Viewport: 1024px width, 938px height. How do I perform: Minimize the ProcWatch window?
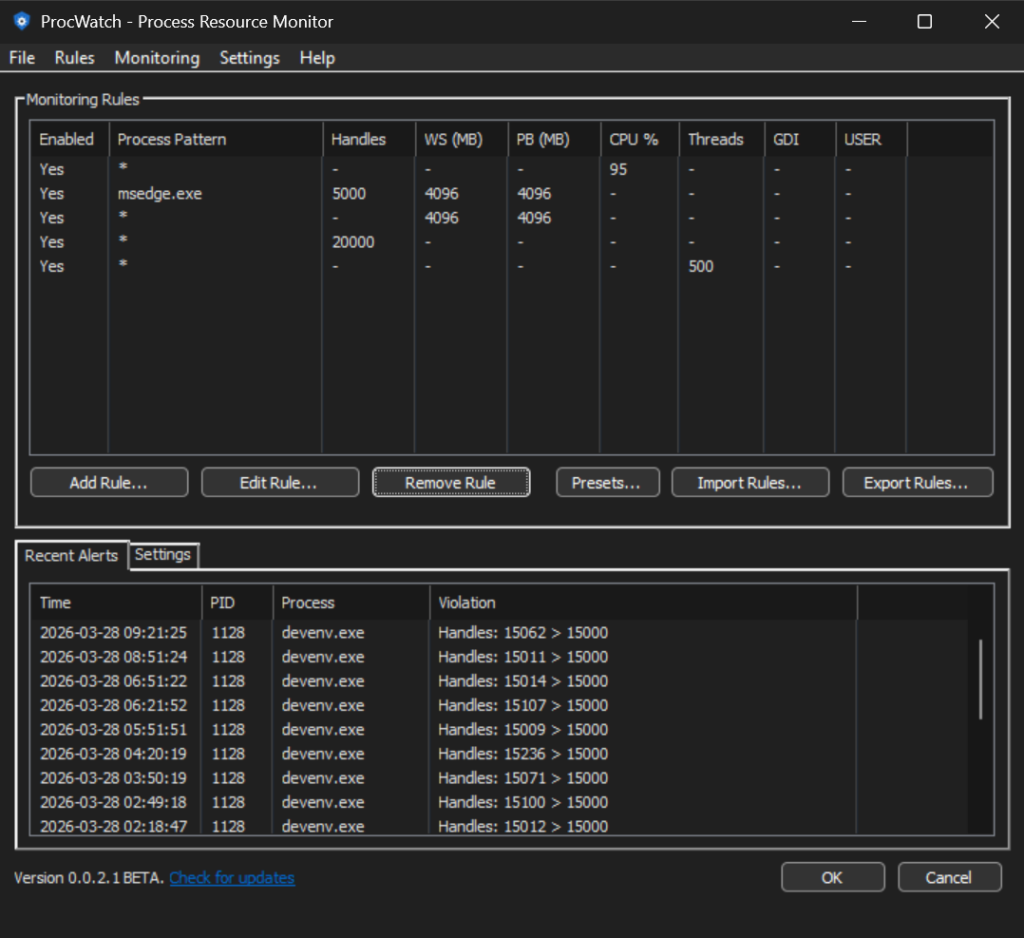(859, 22)
